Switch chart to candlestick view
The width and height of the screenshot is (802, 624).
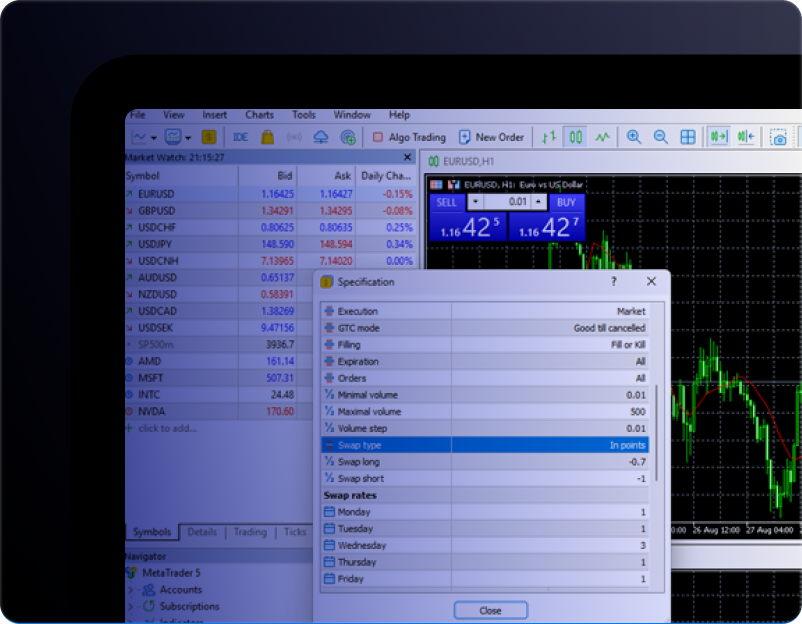click(576, 137)
